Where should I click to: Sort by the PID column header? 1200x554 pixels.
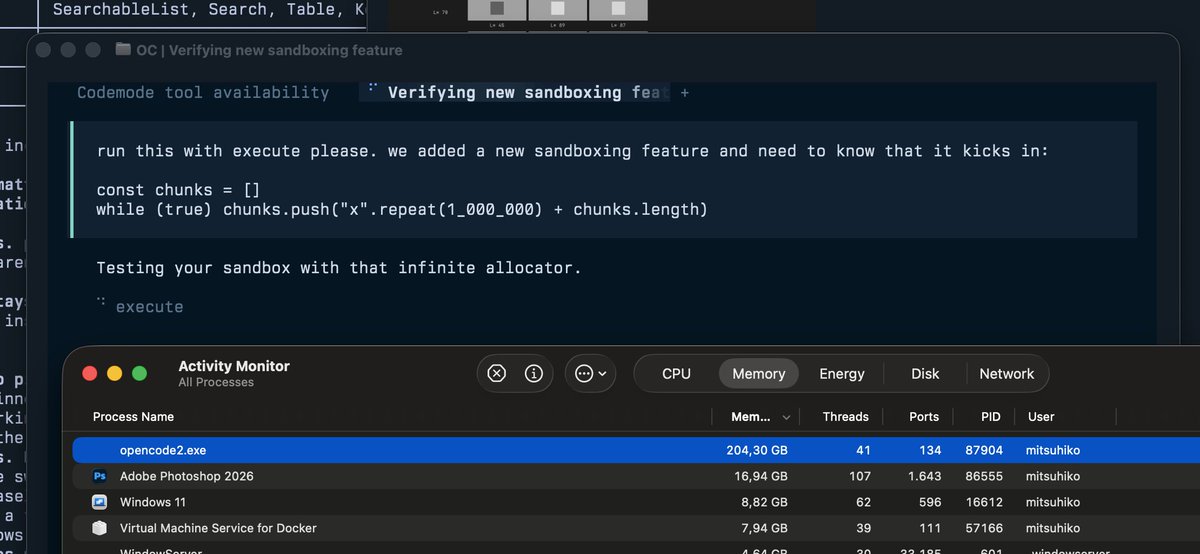click(x=963, y=417)
